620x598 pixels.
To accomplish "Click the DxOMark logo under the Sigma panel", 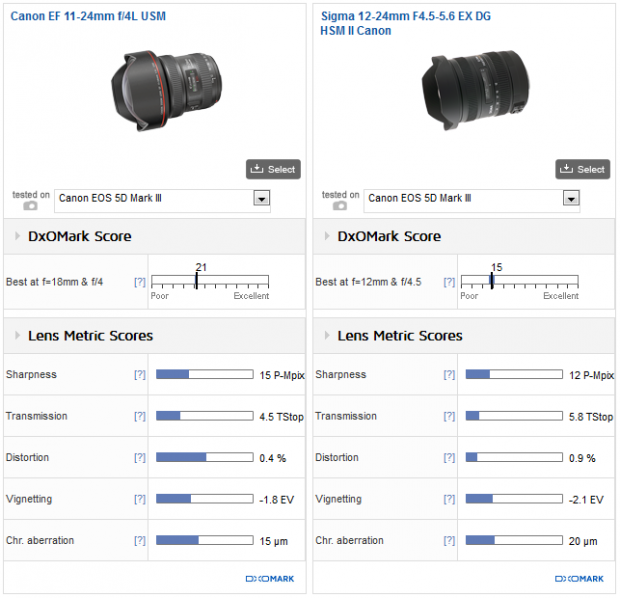I will pyautogui.click(x=579, y=579).
